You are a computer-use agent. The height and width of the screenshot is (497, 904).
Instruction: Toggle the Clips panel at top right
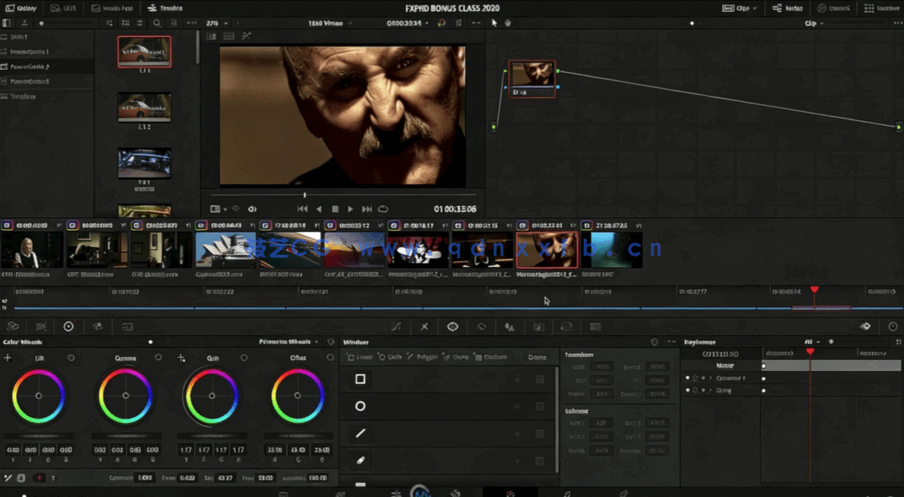point(740,8)
